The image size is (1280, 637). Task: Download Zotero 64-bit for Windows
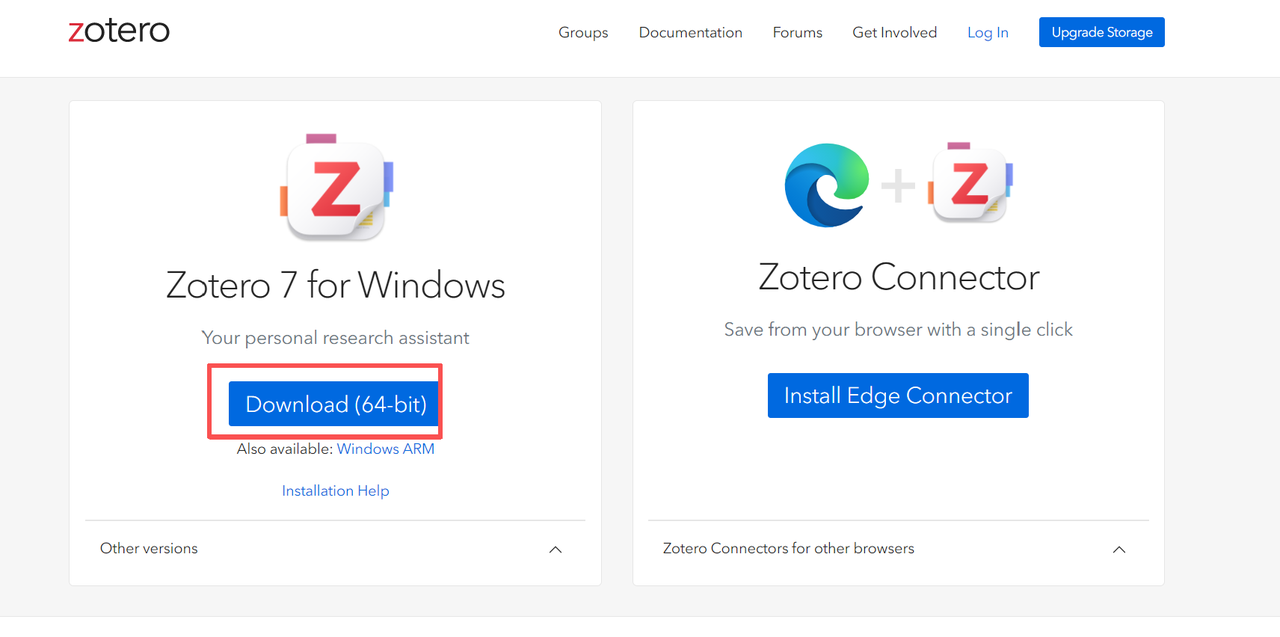(x=336, y=404)
